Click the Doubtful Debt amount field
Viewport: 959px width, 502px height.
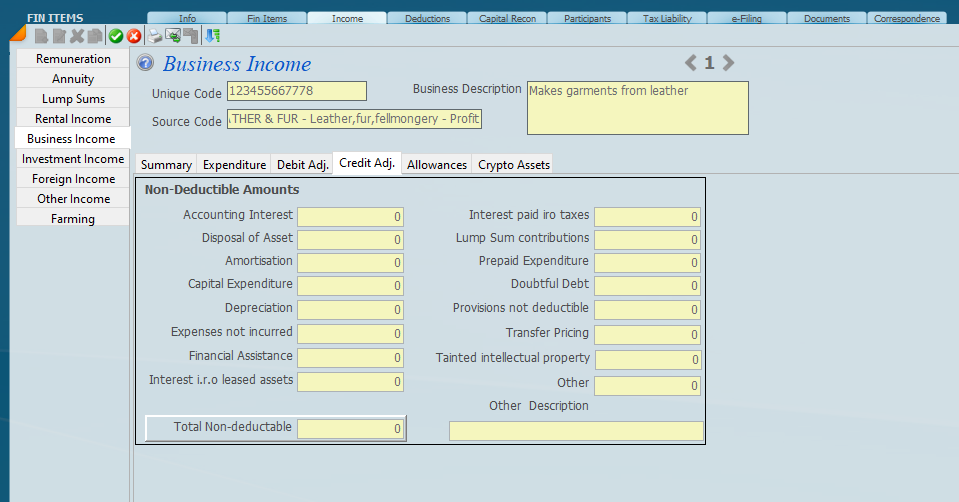[647, 287]
